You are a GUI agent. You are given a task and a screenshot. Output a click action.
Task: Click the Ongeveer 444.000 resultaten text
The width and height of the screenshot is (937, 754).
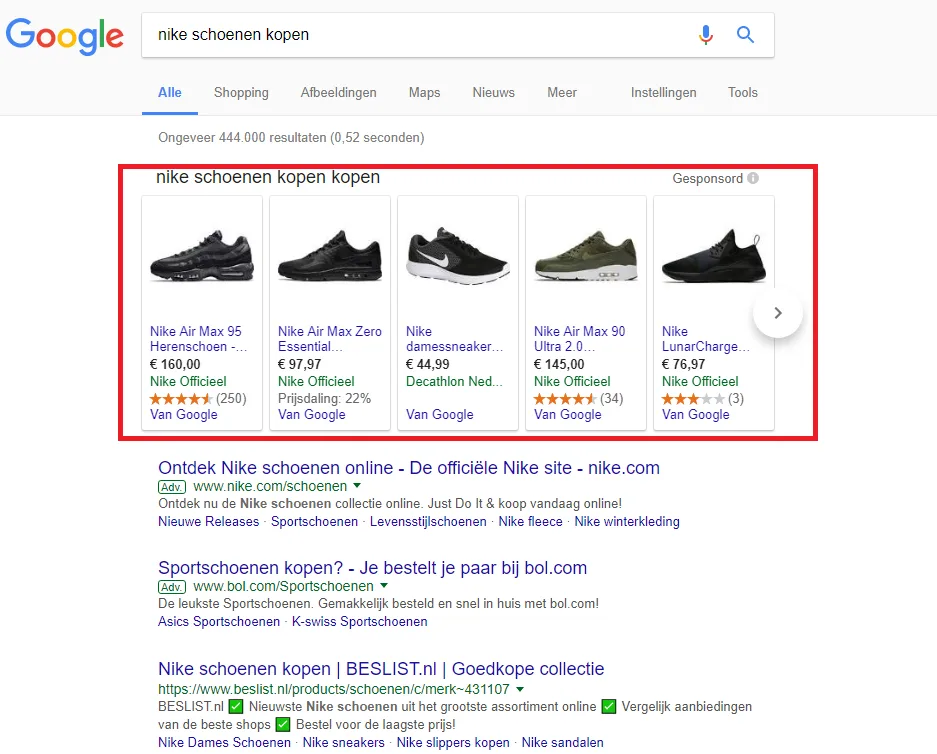[x=291, y=137]
